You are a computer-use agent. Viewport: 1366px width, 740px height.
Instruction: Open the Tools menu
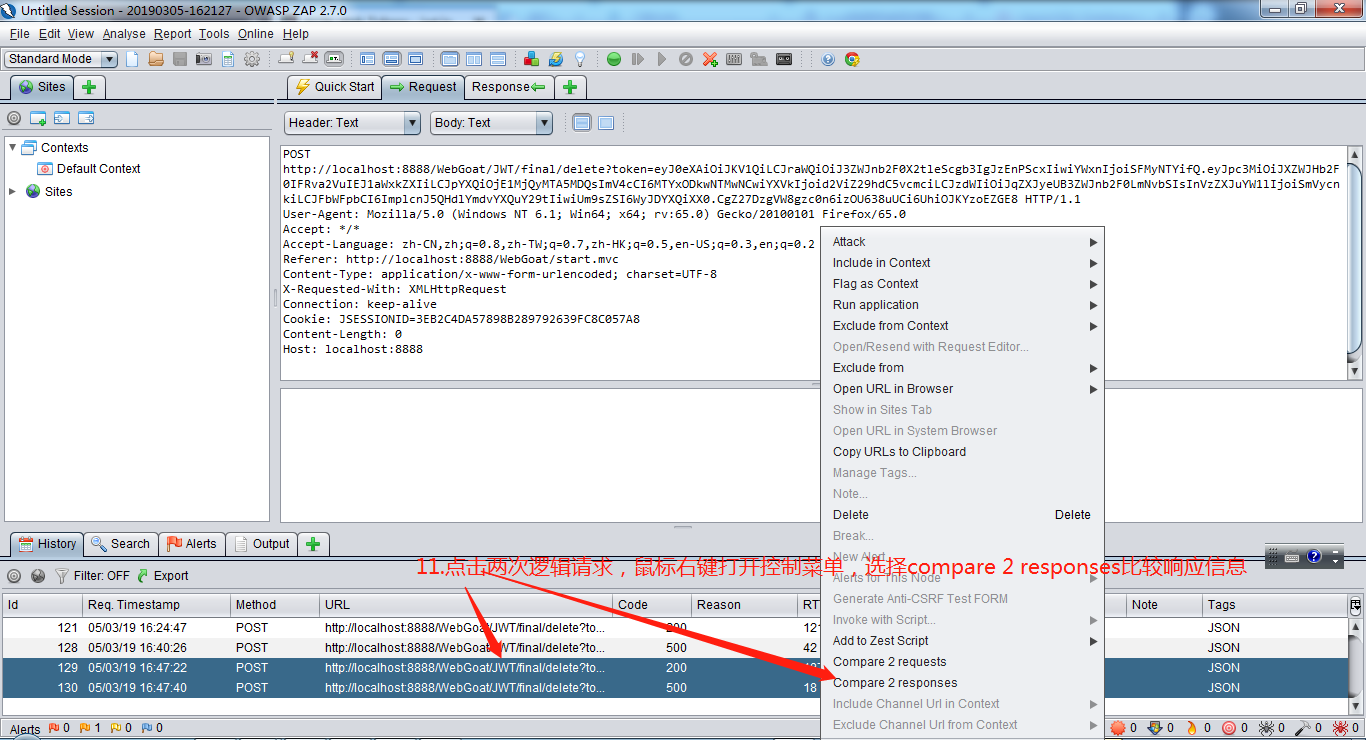click(214, 34)
